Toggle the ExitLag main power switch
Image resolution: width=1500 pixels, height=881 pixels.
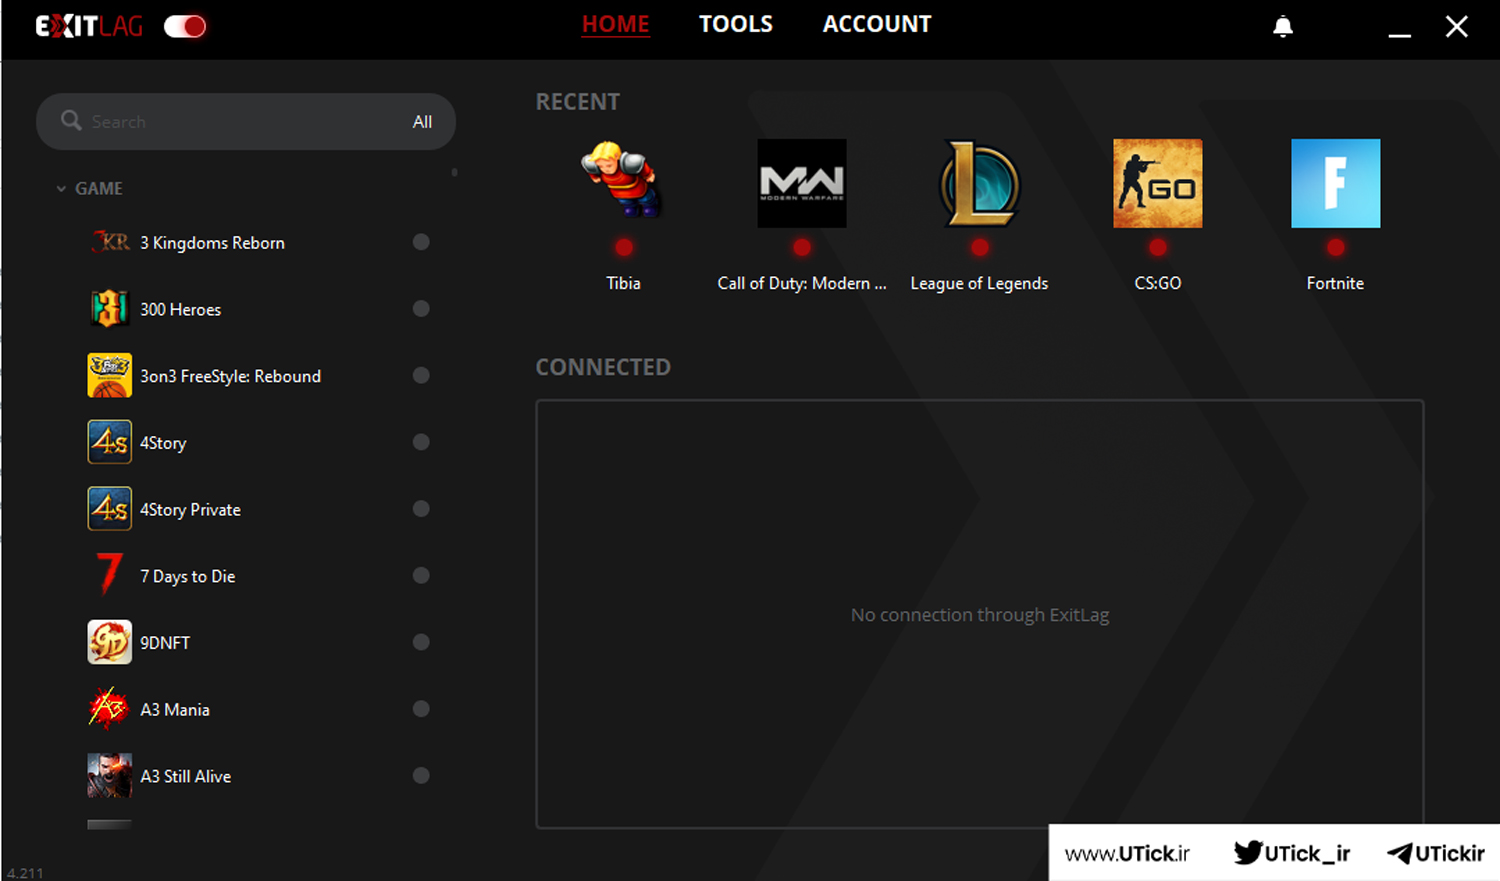pos(185,26)
